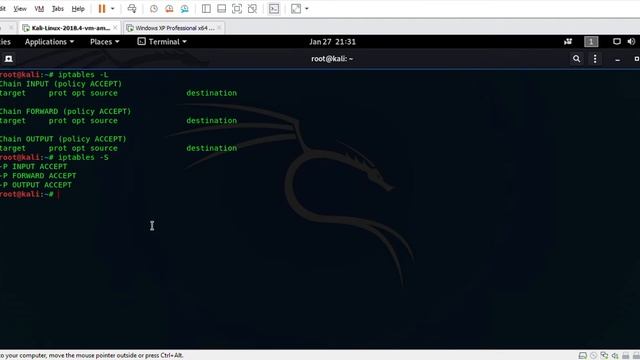Open VMware Tabs menu

pyautogui.click(x=58, y=9)
